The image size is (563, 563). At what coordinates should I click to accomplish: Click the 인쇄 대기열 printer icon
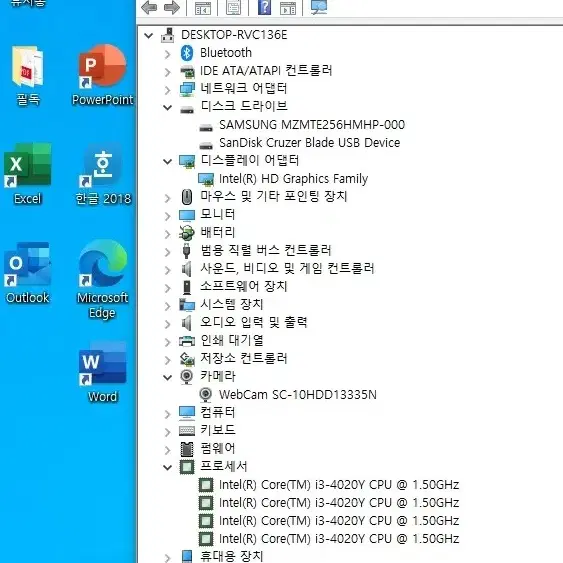pyautogui.click(x=187, y=341)
